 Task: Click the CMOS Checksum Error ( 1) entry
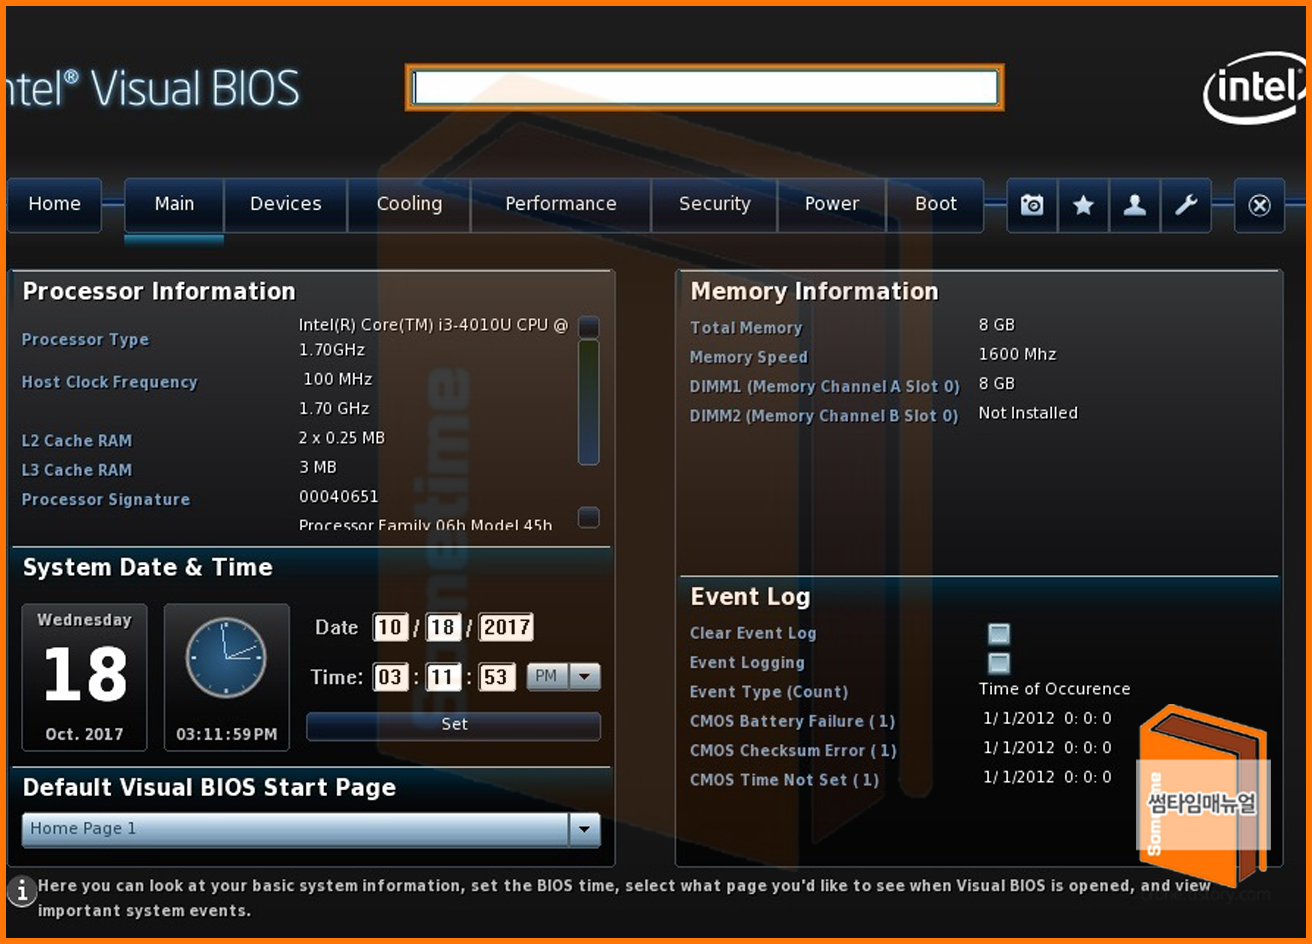(793, 751)
